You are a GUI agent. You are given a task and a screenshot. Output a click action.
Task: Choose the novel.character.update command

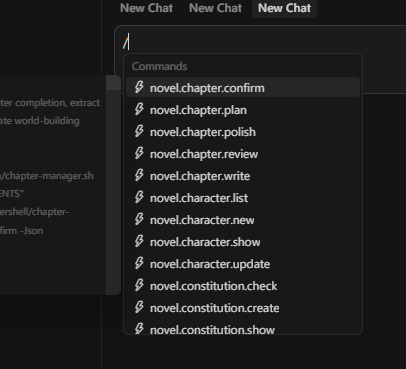coord(243,264)
